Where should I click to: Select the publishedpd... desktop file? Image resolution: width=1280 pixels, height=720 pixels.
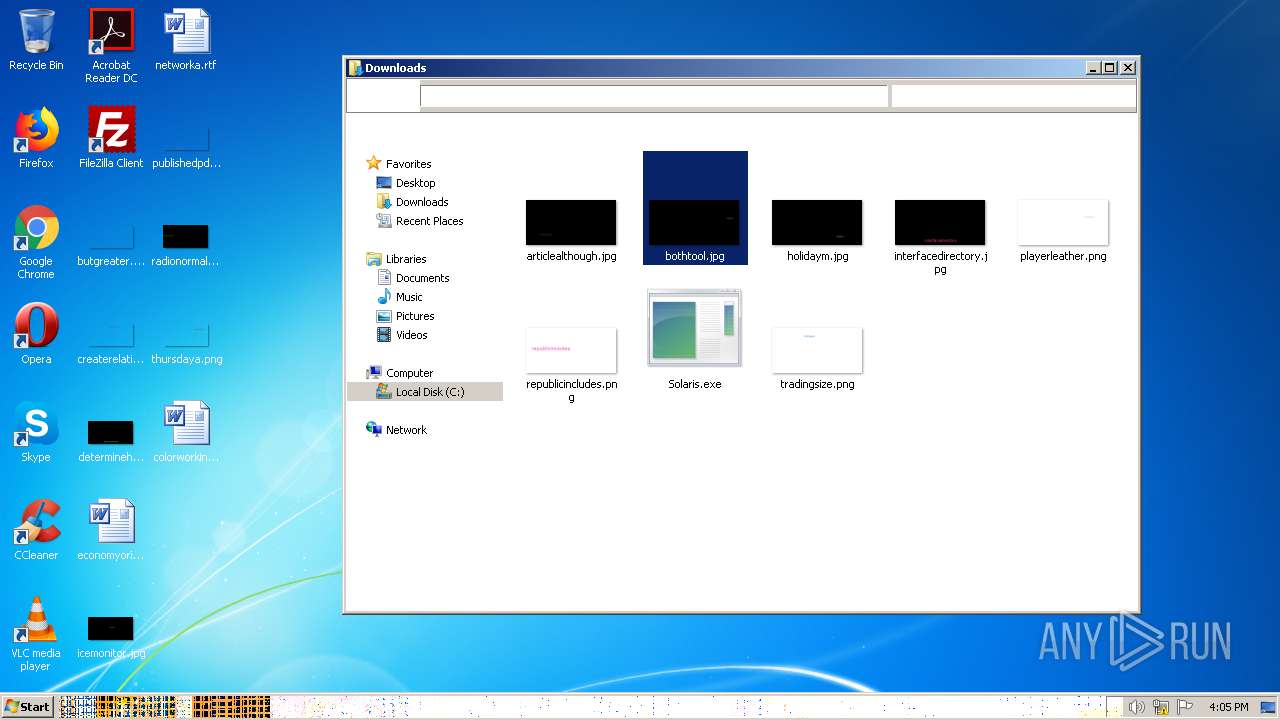(x=186, y=146)
